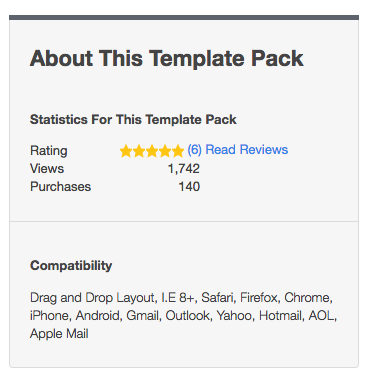Click the Views label
The image size is (376, 379).
[x=47, y=169]
